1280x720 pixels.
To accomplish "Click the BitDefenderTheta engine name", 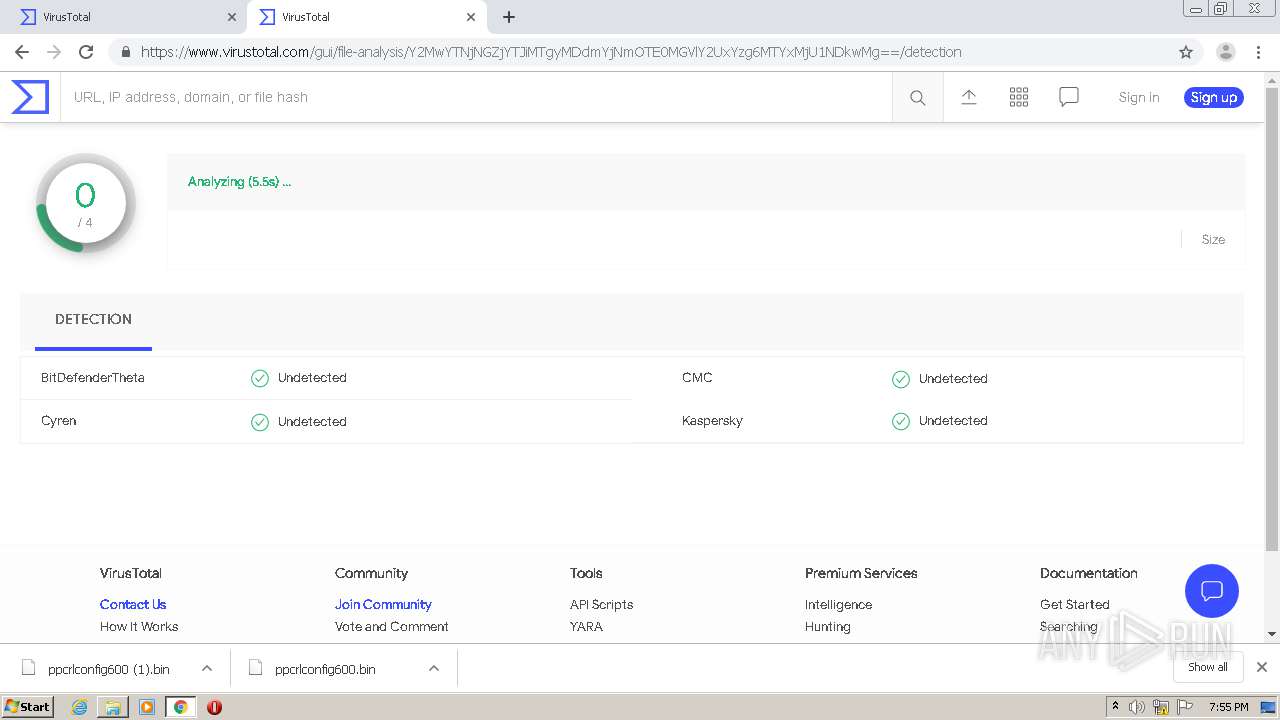I will coord(93,378).
